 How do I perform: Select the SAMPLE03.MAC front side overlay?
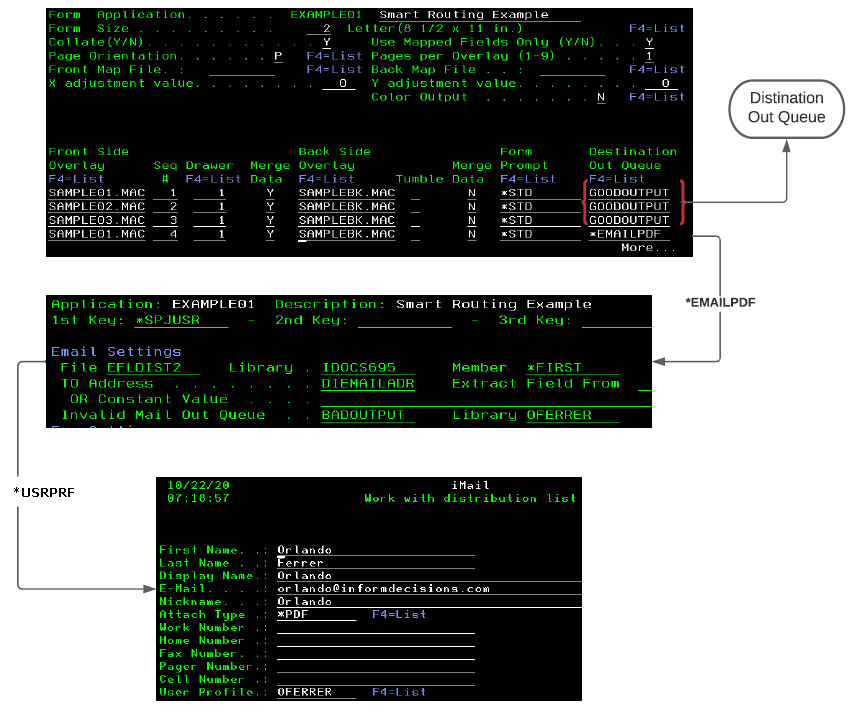[x=97, y=220]
